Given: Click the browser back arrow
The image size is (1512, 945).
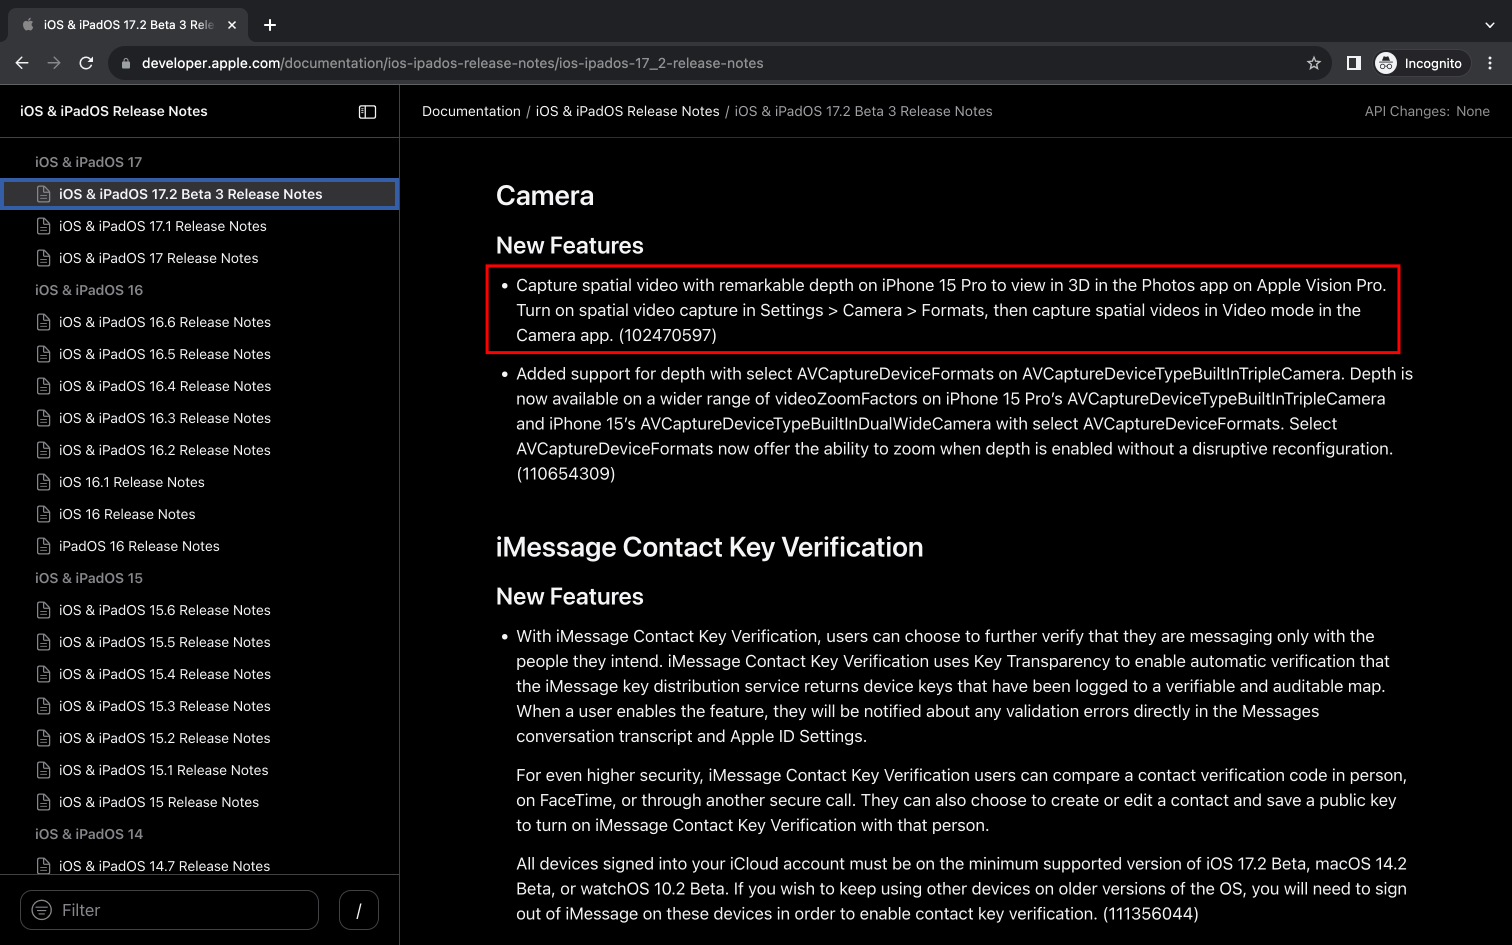Looking at the screenshot, I should click(22, 63).
